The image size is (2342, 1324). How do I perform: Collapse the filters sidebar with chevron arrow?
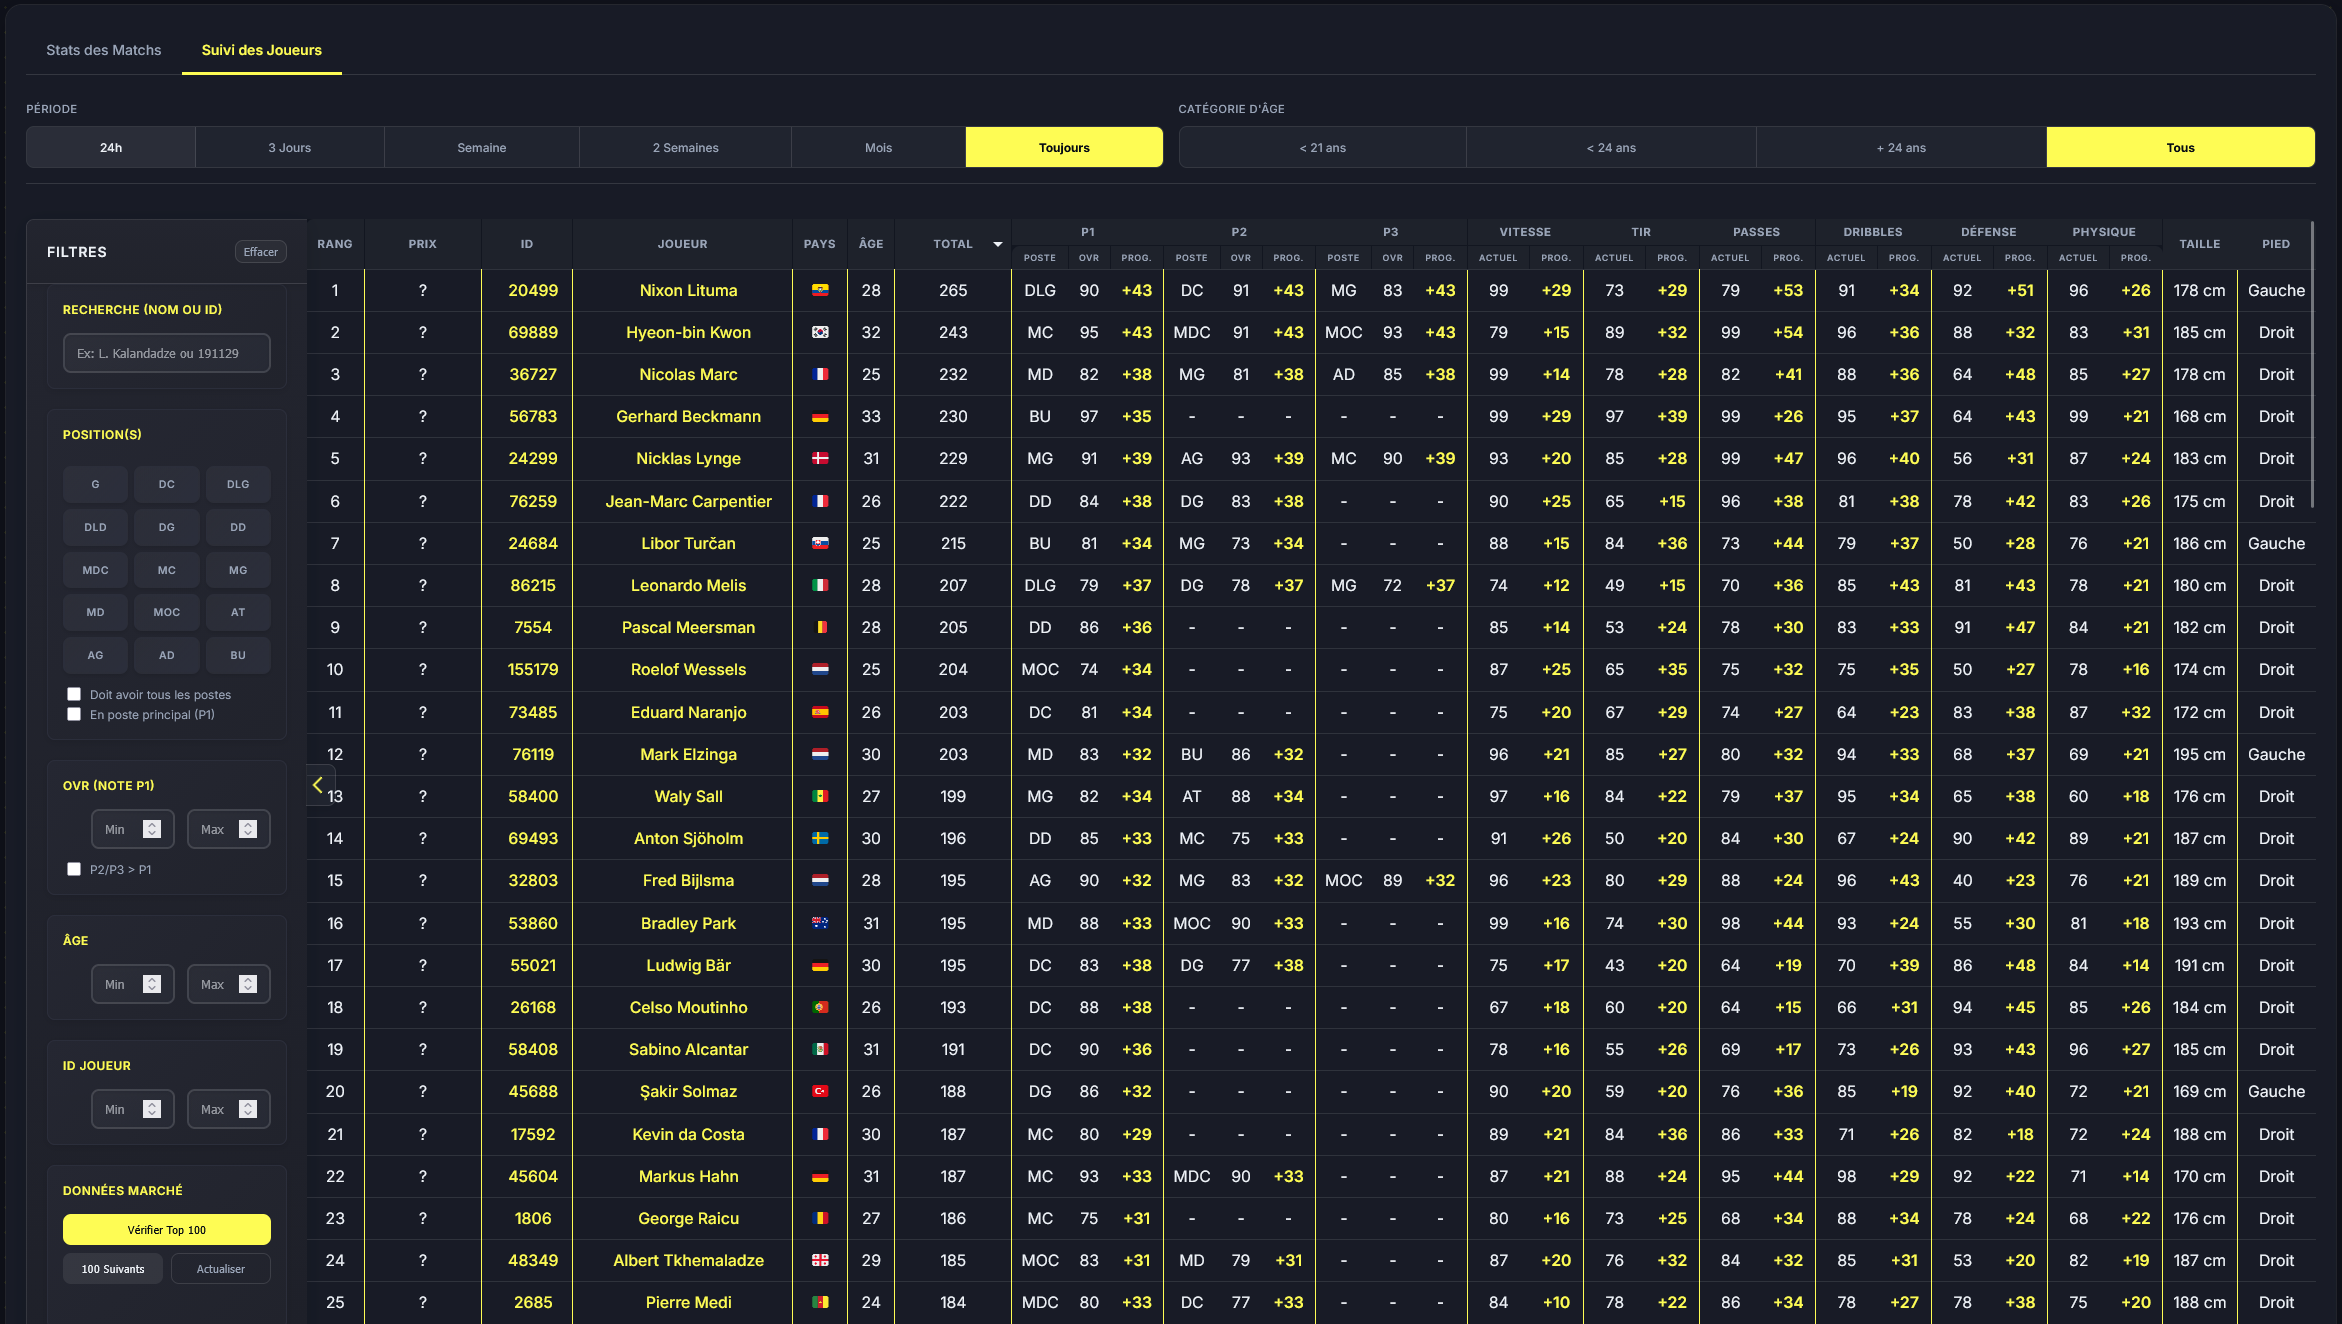click(319, 785)
